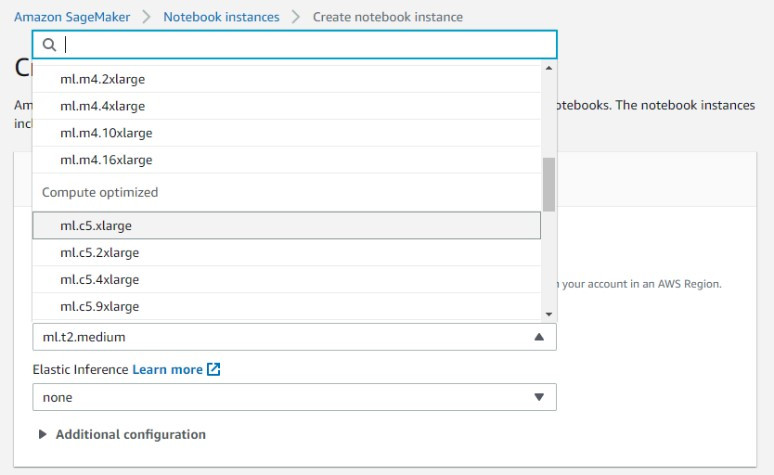774x475 pixels.
Task: Go to Amazon SageMaker breadcrumb
Action: [72, 17]
